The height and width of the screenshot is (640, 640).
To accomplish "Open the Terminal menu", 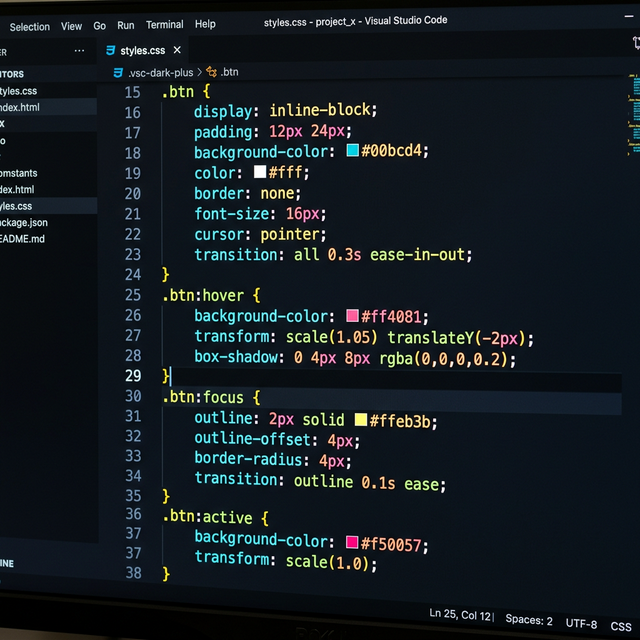I will (164, 24).
